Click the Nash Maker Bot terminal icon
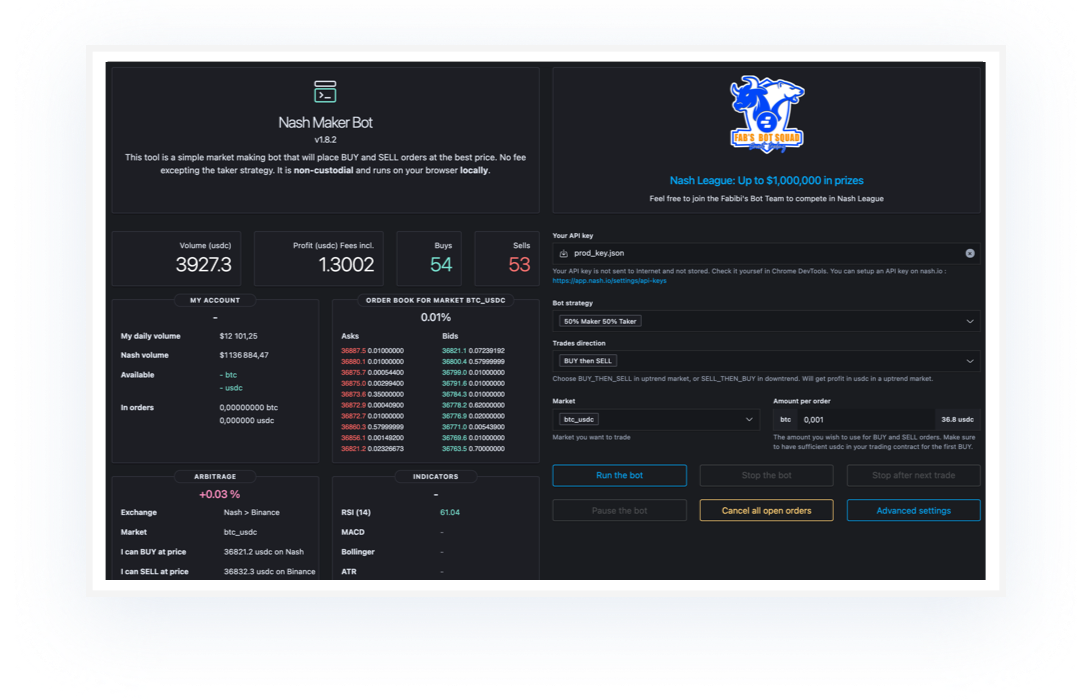This screenshot has height=700, width=1090. pos(325,92)
